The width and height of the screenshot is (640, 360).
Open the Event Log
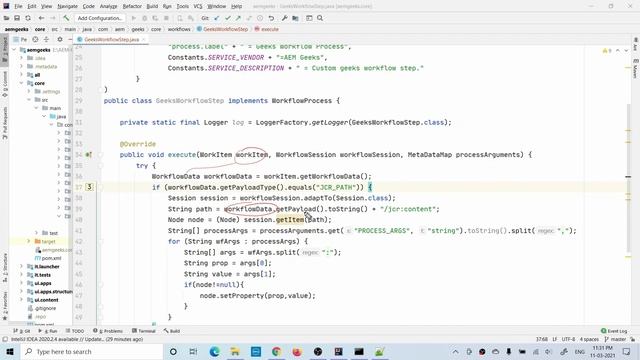coord(614,331)
